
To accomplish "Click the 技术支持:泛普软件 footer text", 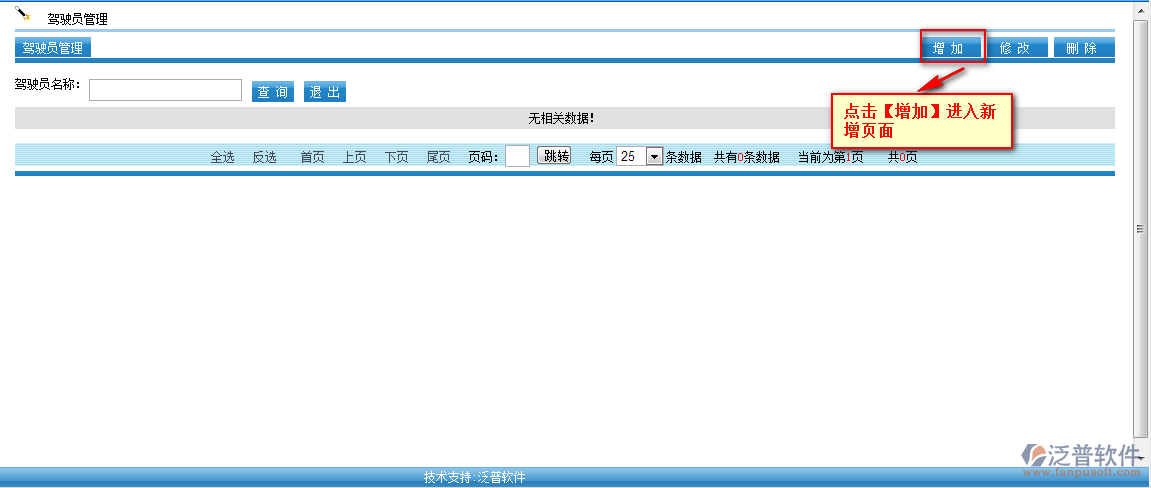I will [474, 477].
